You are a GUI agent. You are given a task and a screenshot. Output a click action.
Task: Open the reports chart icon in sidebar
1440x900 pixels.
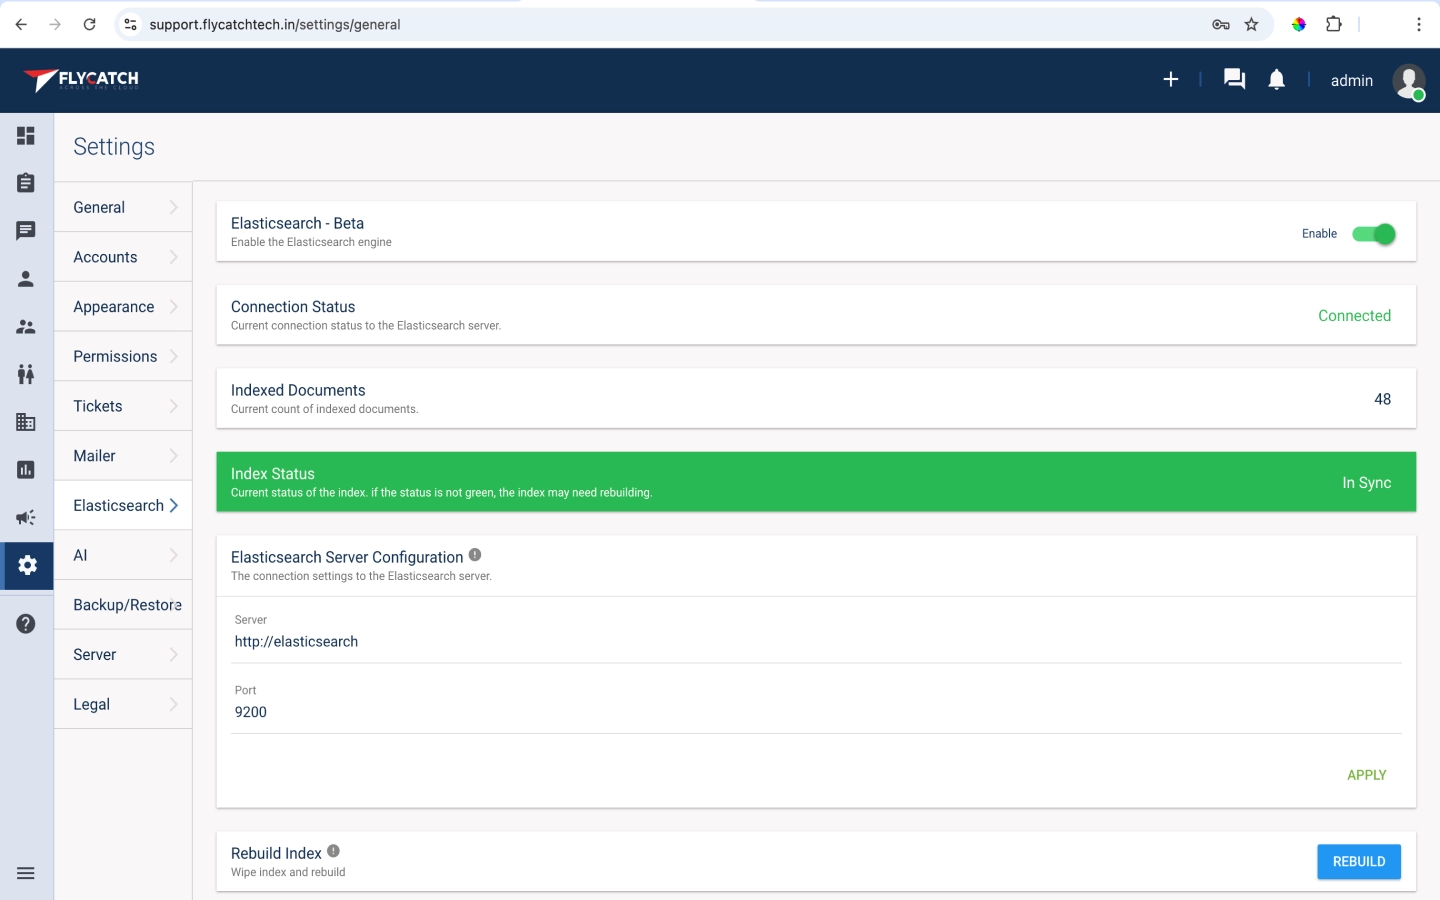(26, 470)
